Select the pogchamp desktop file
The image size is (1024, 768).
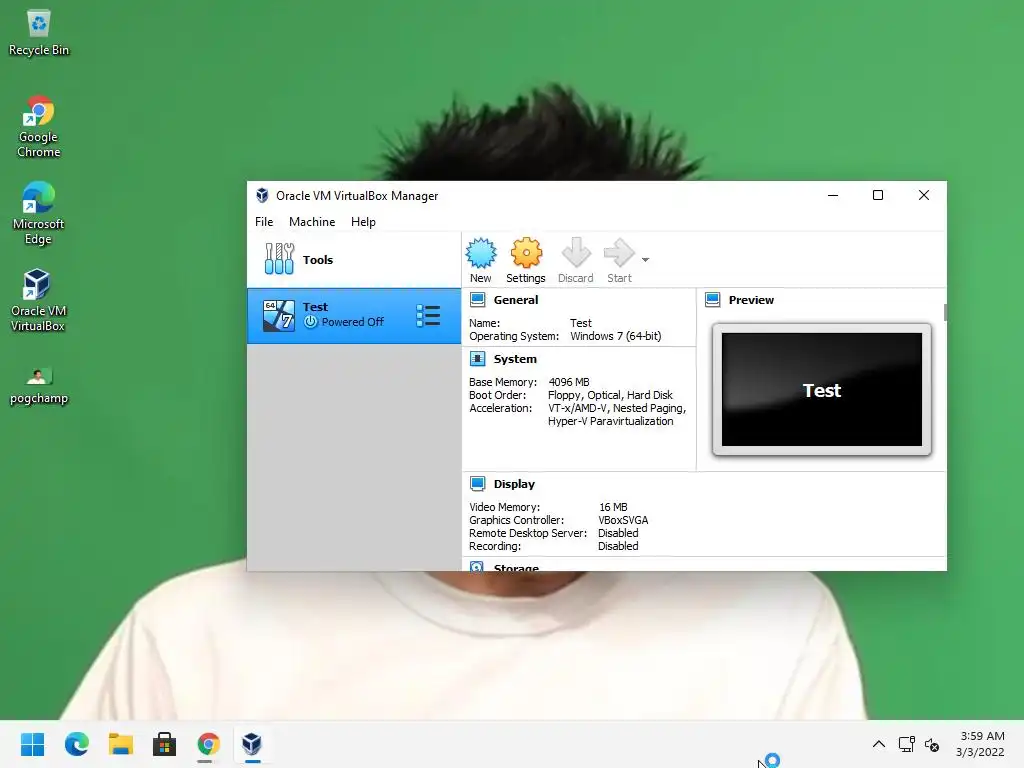point(39,386)
